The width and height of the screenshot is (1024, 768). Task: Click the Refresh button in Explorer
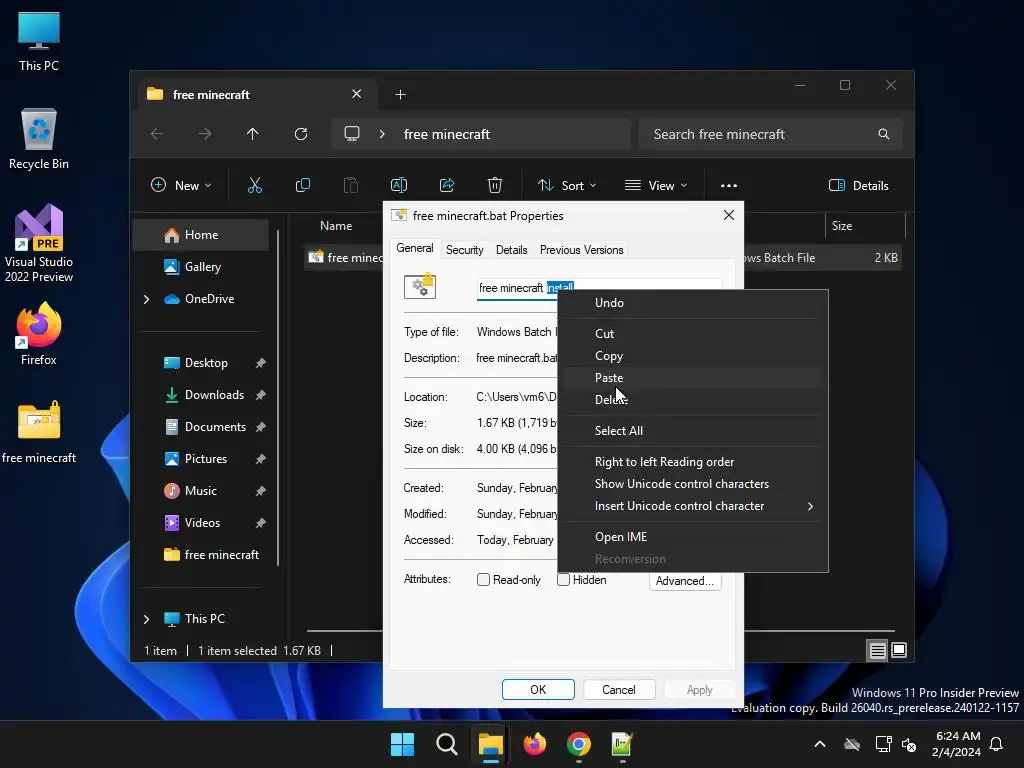tap(300, 134)
